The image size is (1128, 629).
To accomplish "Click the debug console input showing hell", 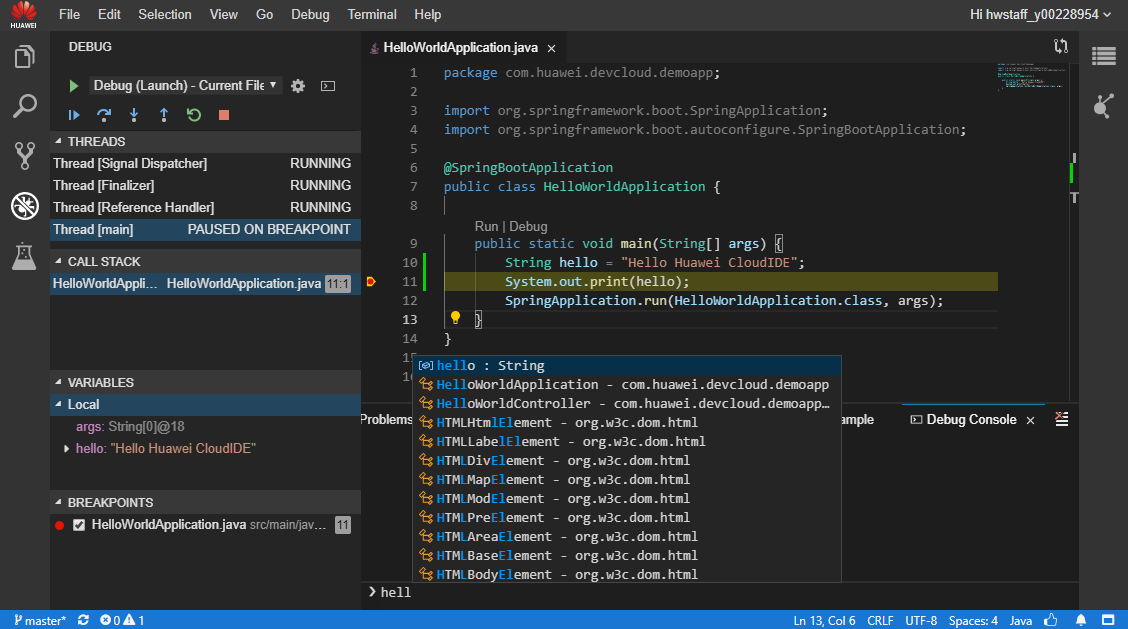I will 719,592.
